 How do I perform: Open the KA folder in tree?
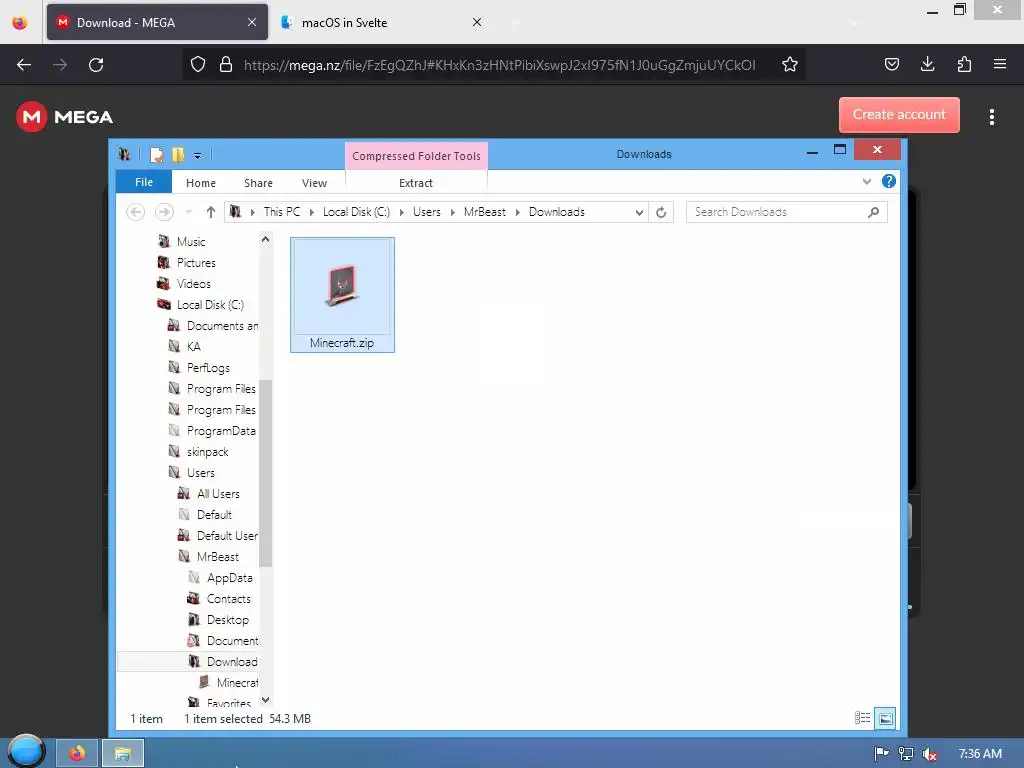pos(193,346)
